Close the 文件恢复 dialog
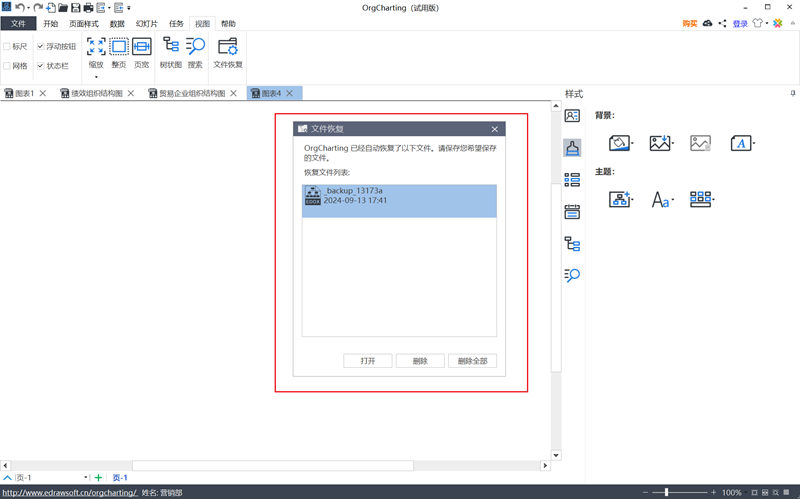Screen dimensions: 800x499 [x=494, y=129]
